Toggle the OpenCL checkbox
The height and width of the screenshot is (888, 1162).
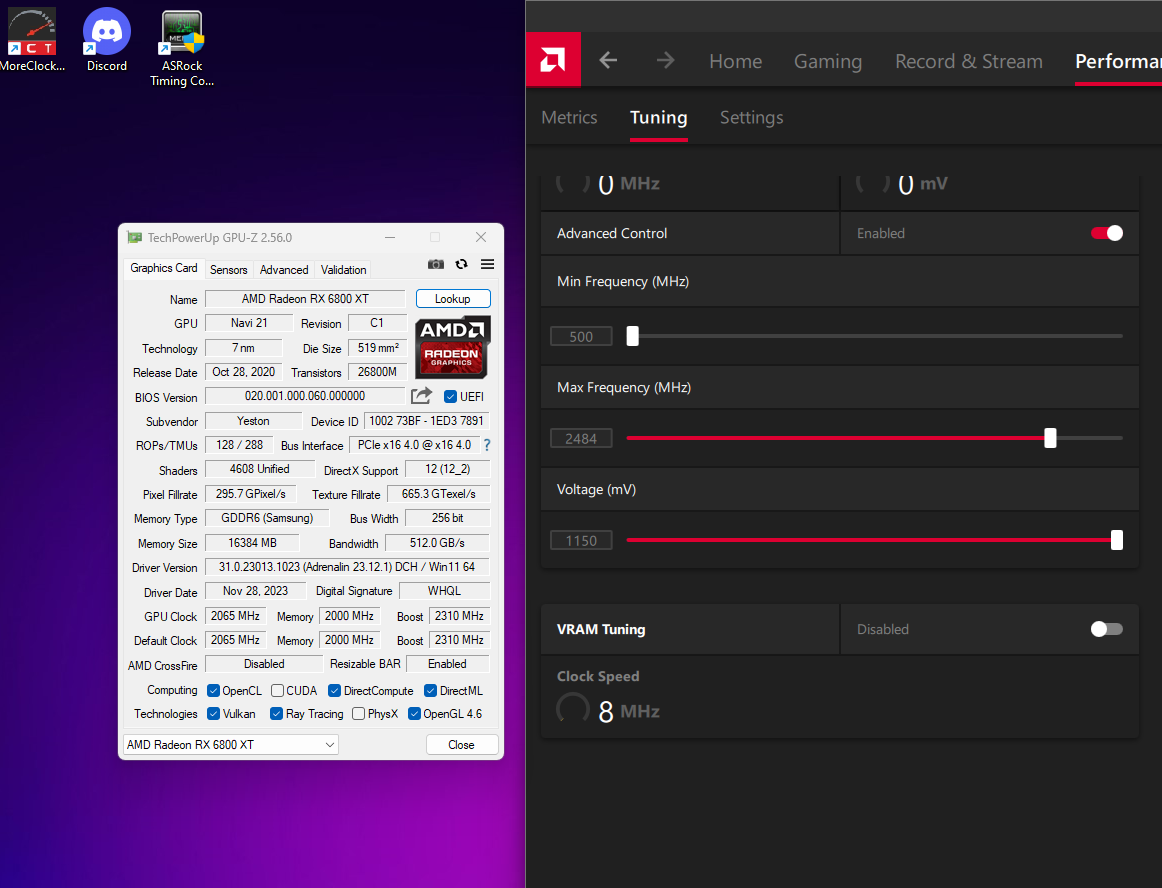pyautogui.click(x=213, y=690)
